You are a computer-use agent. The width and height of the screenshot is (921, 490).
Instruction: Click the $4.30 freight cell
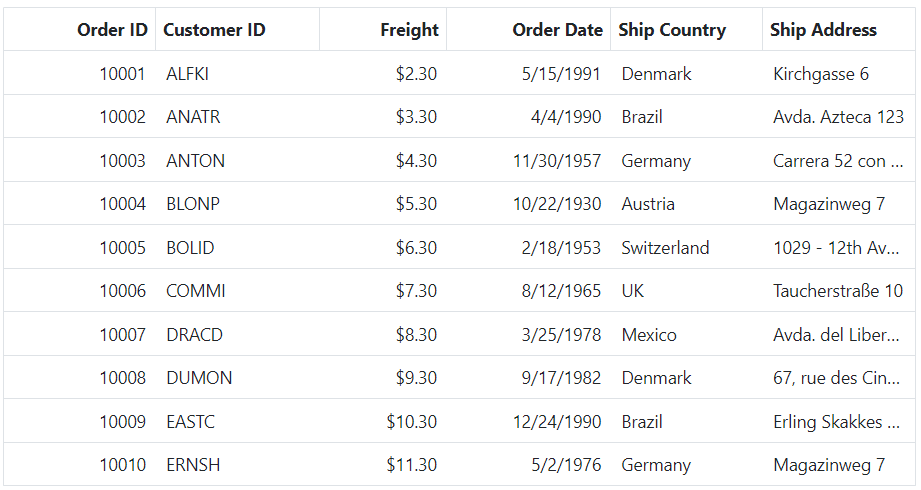(x=383, y=160)
